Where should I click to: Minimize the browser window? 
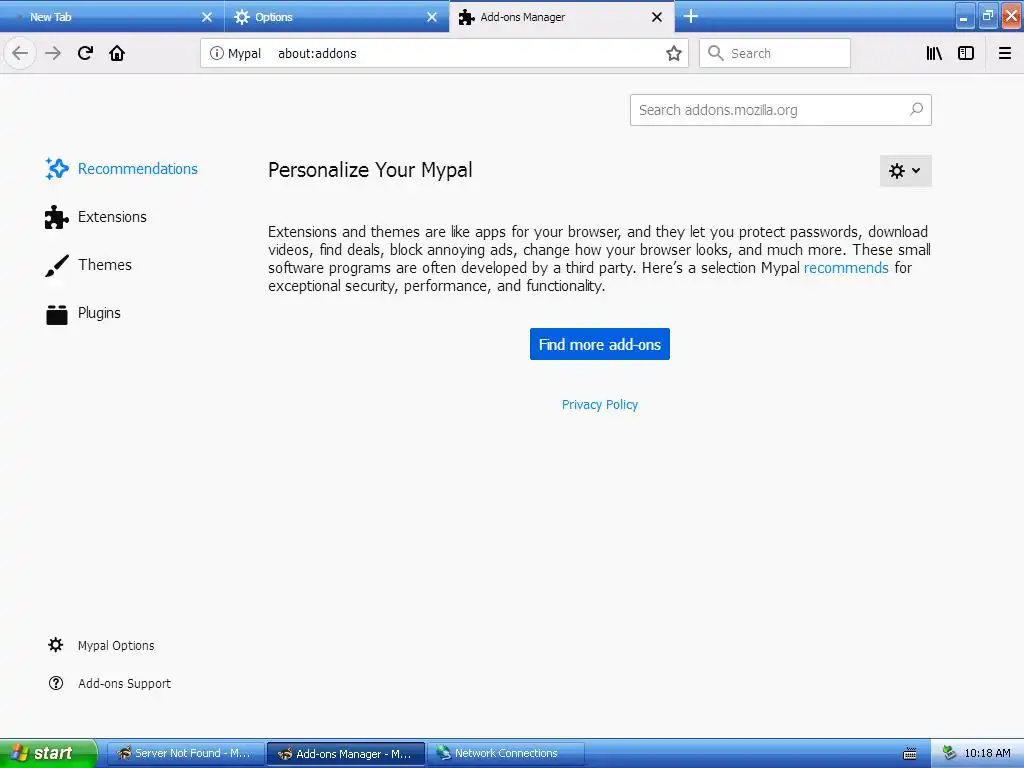click(x=964, y=17)
